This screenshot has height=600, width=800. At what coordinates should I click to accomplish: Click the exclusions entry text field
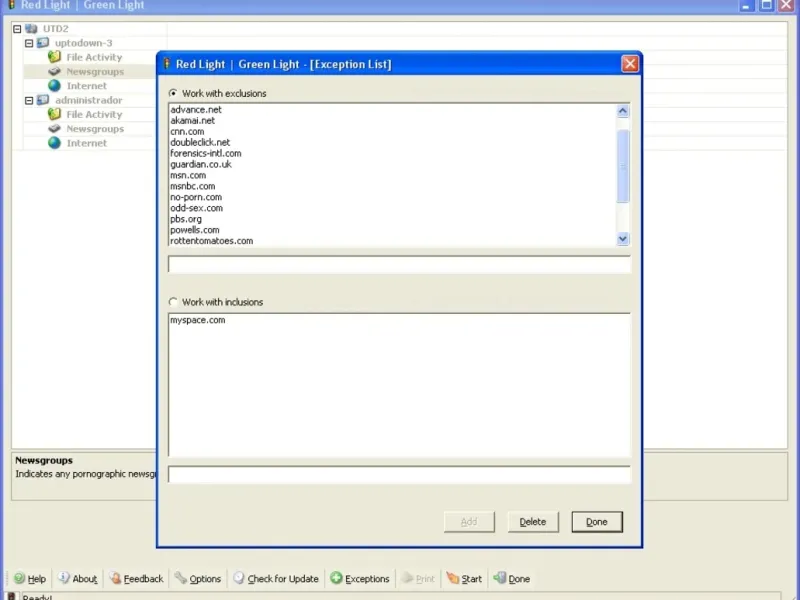pos(399,264)
